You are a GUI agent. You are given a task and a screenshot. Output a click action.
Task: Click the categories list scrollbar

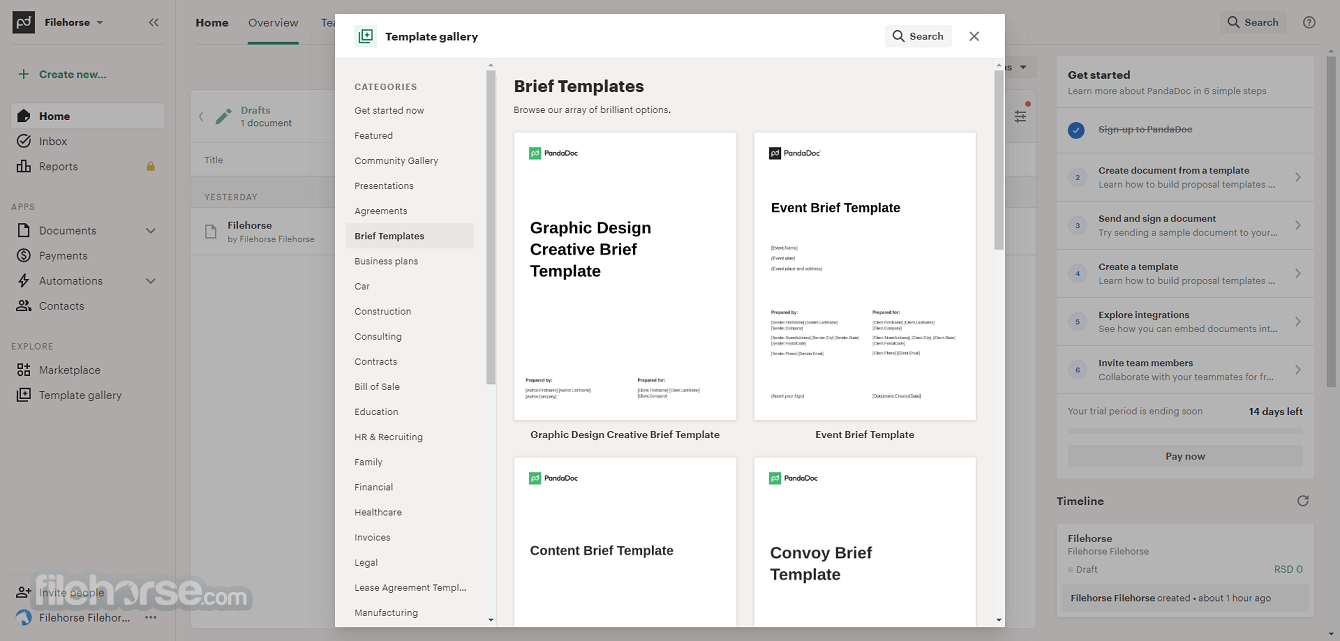pyautogui.click(x=491, y=228)
